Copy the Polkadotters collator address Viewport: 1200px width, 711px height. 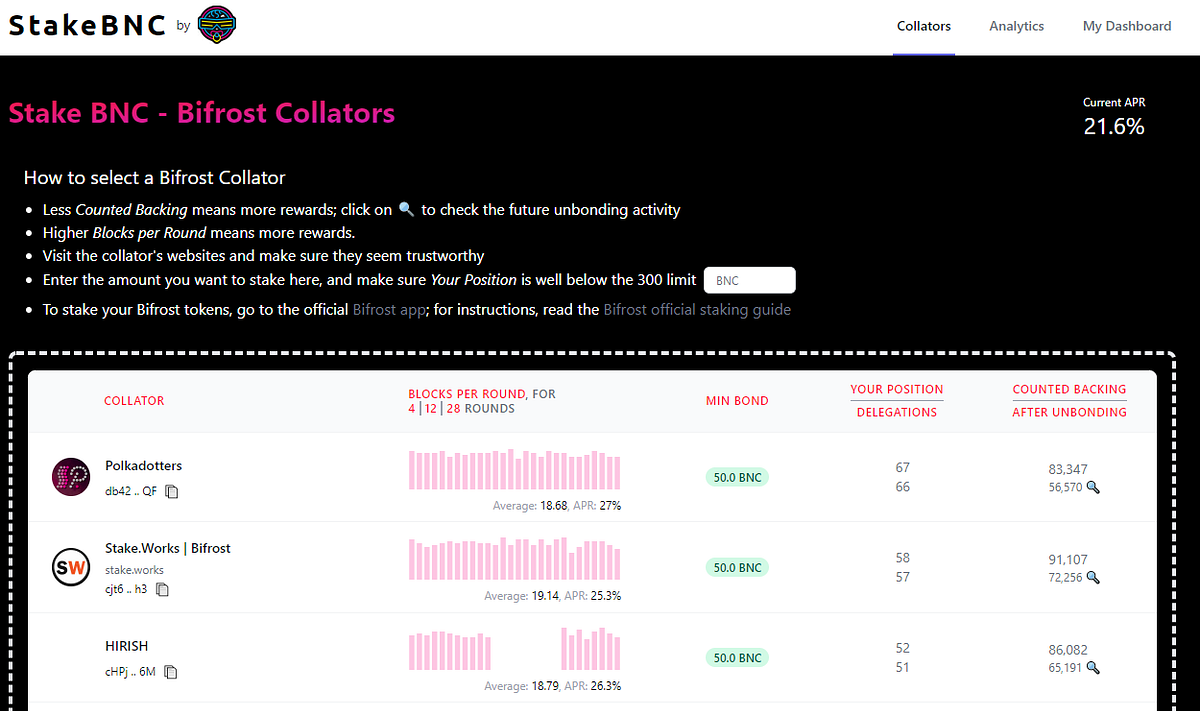tap(172, 491)
